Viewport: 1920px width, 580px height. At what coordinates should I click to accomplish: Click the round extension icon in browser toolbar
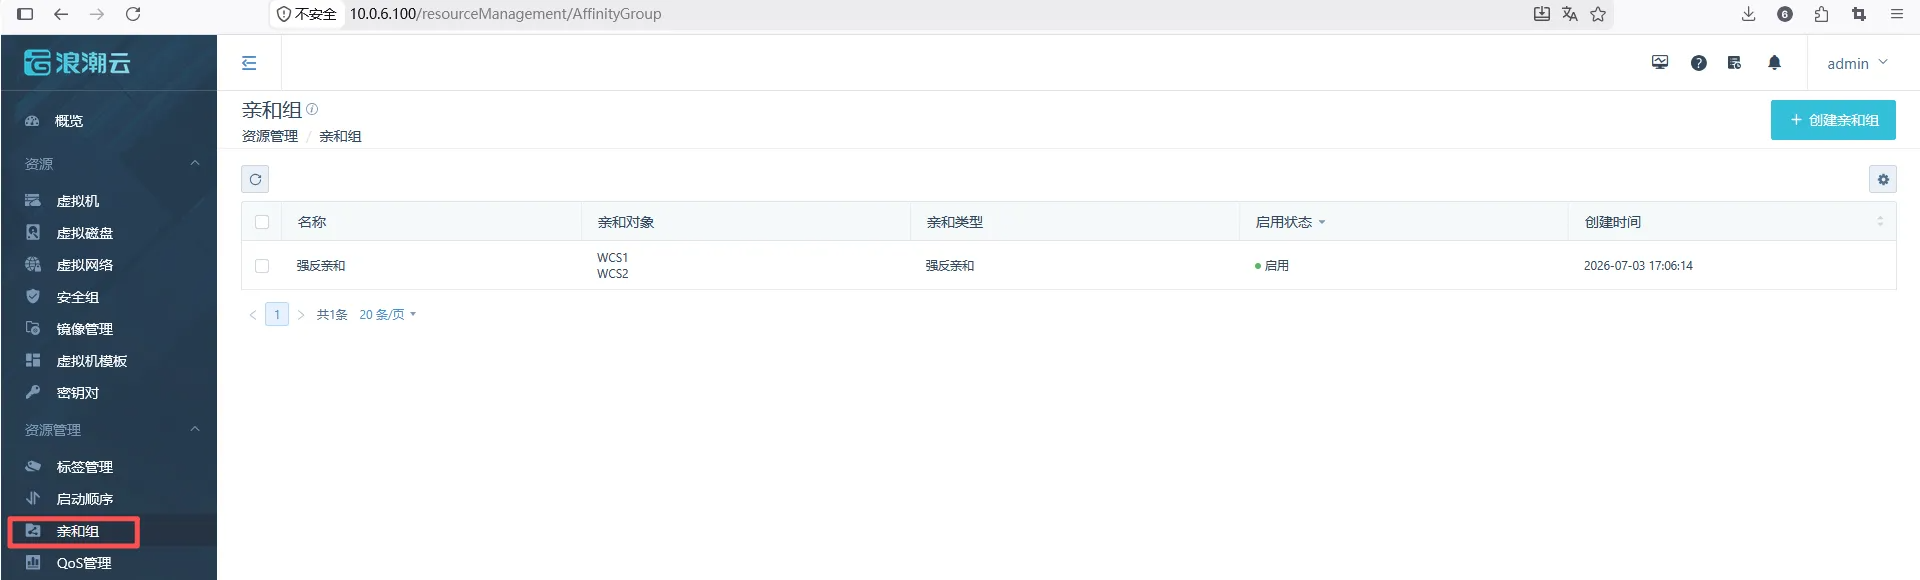point(1785,14)
